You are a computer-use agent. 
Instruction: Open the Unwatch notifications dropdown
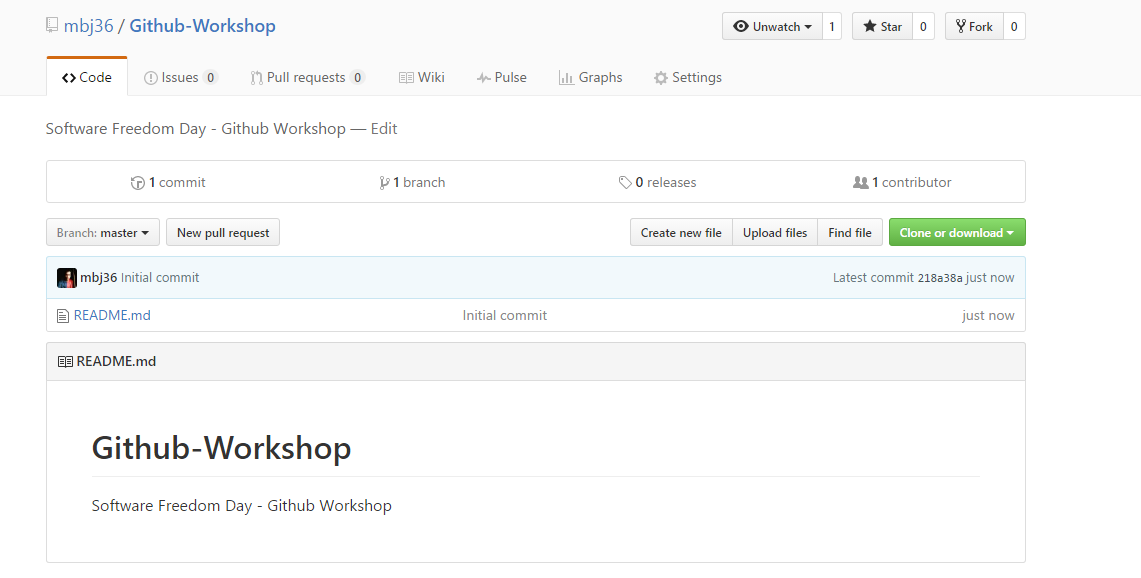(772, 26)
